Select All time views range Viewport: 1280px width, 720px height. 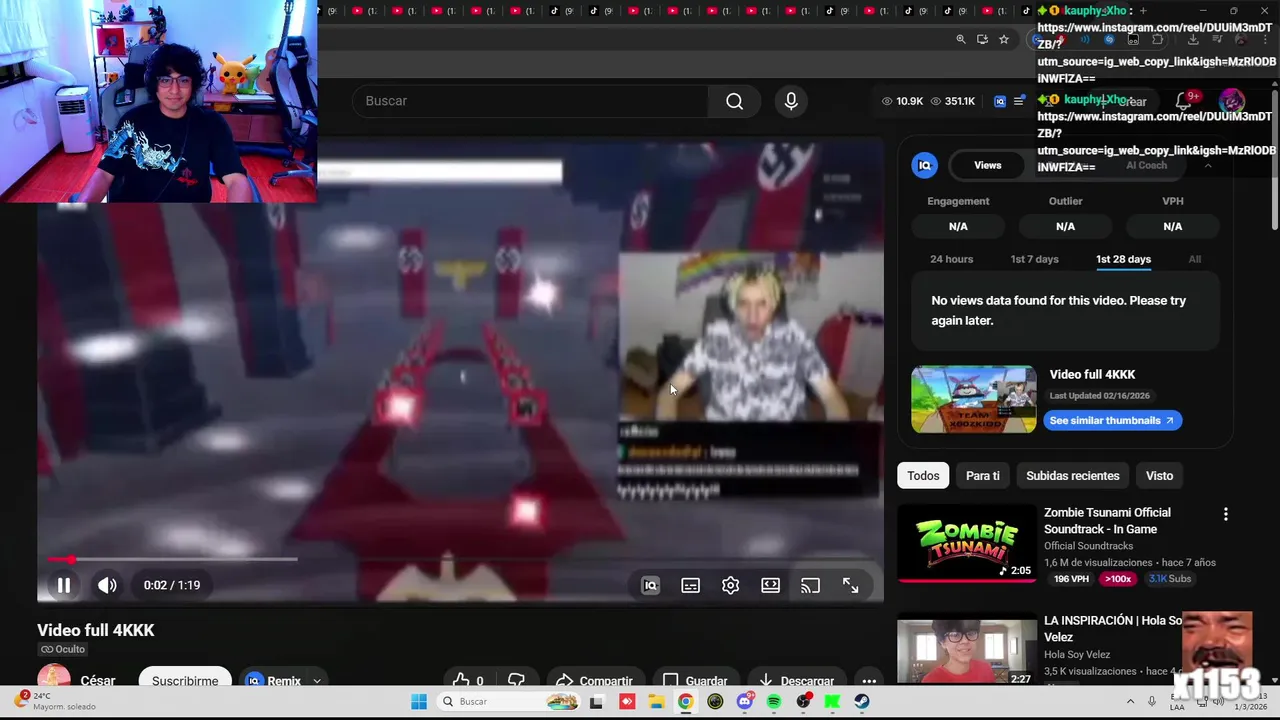click(1194, 259)
